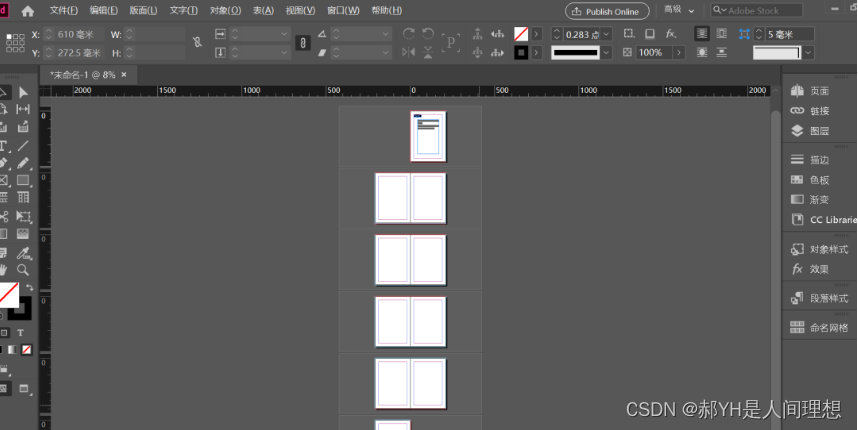The height and width of the screenshot is (430, 858).
Task: Enable wrap around object shape option
Action: click(x=702, y=52)
